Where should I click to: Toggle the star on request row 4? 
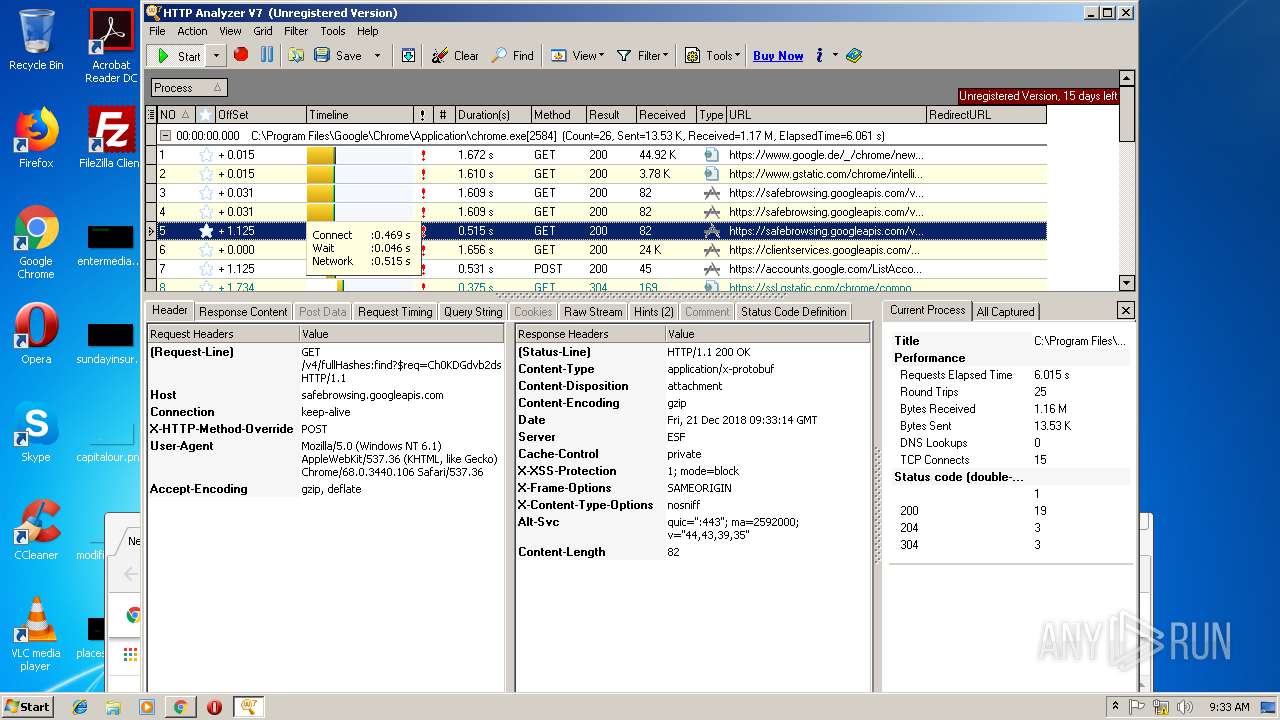206,212
